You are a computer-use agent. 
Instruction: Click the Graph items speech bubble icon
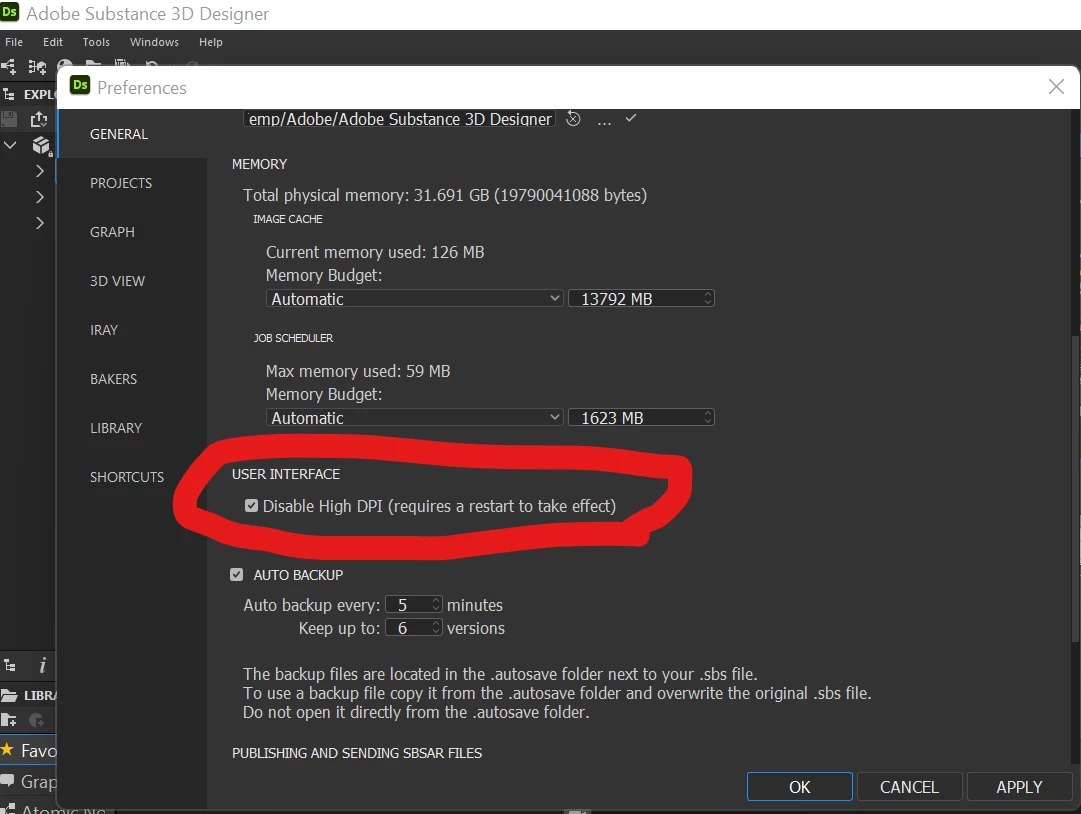7,781
